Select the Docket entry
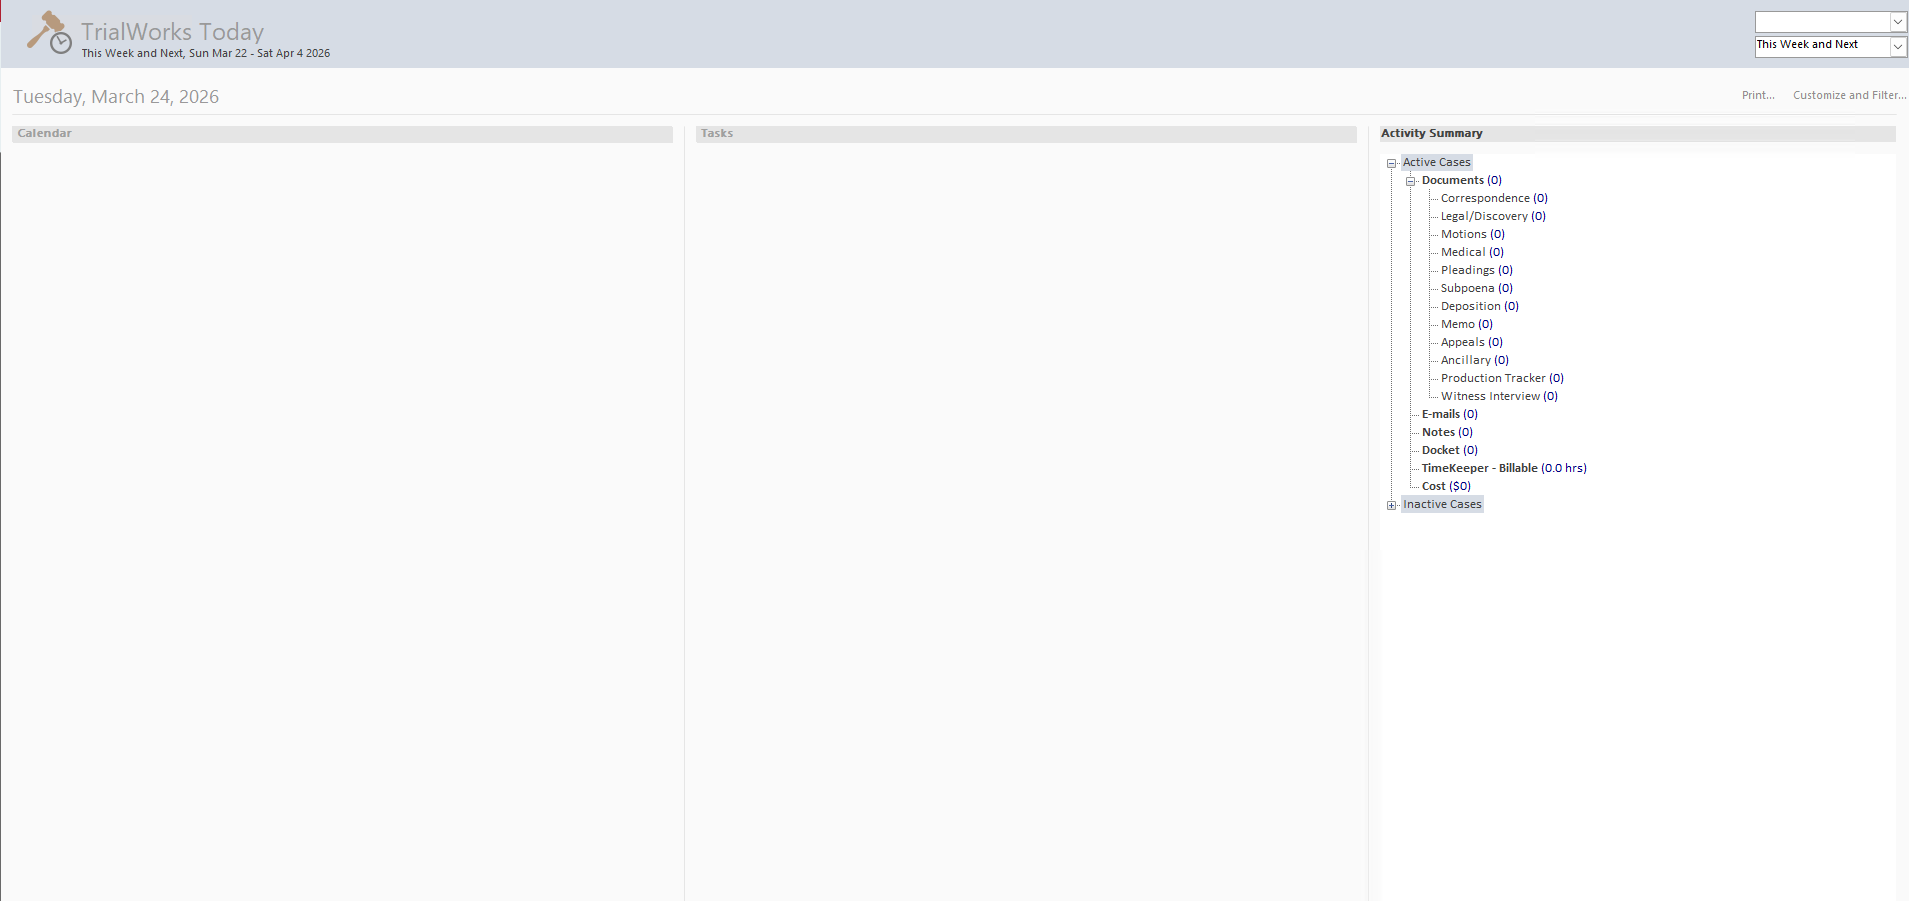This screenshot has height=901, width=1909. click(x=1448, y=450)
